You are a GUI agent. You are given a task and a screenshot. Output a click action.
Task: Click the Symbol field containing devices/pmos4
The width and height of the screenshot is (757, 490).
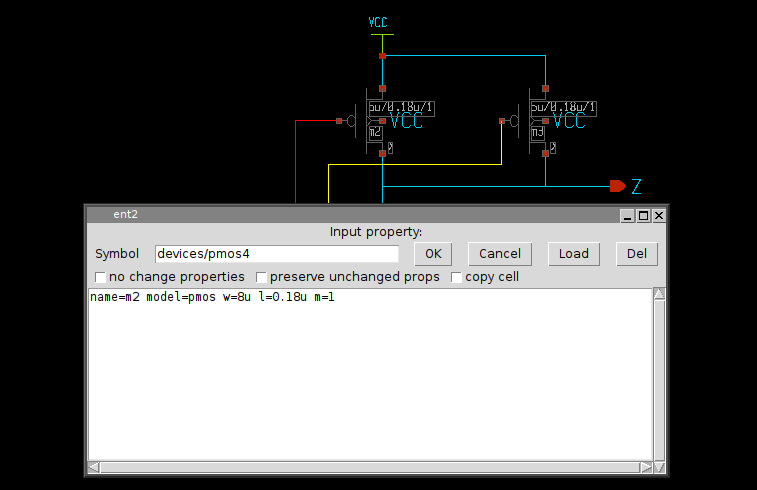(x=276, y=254)
